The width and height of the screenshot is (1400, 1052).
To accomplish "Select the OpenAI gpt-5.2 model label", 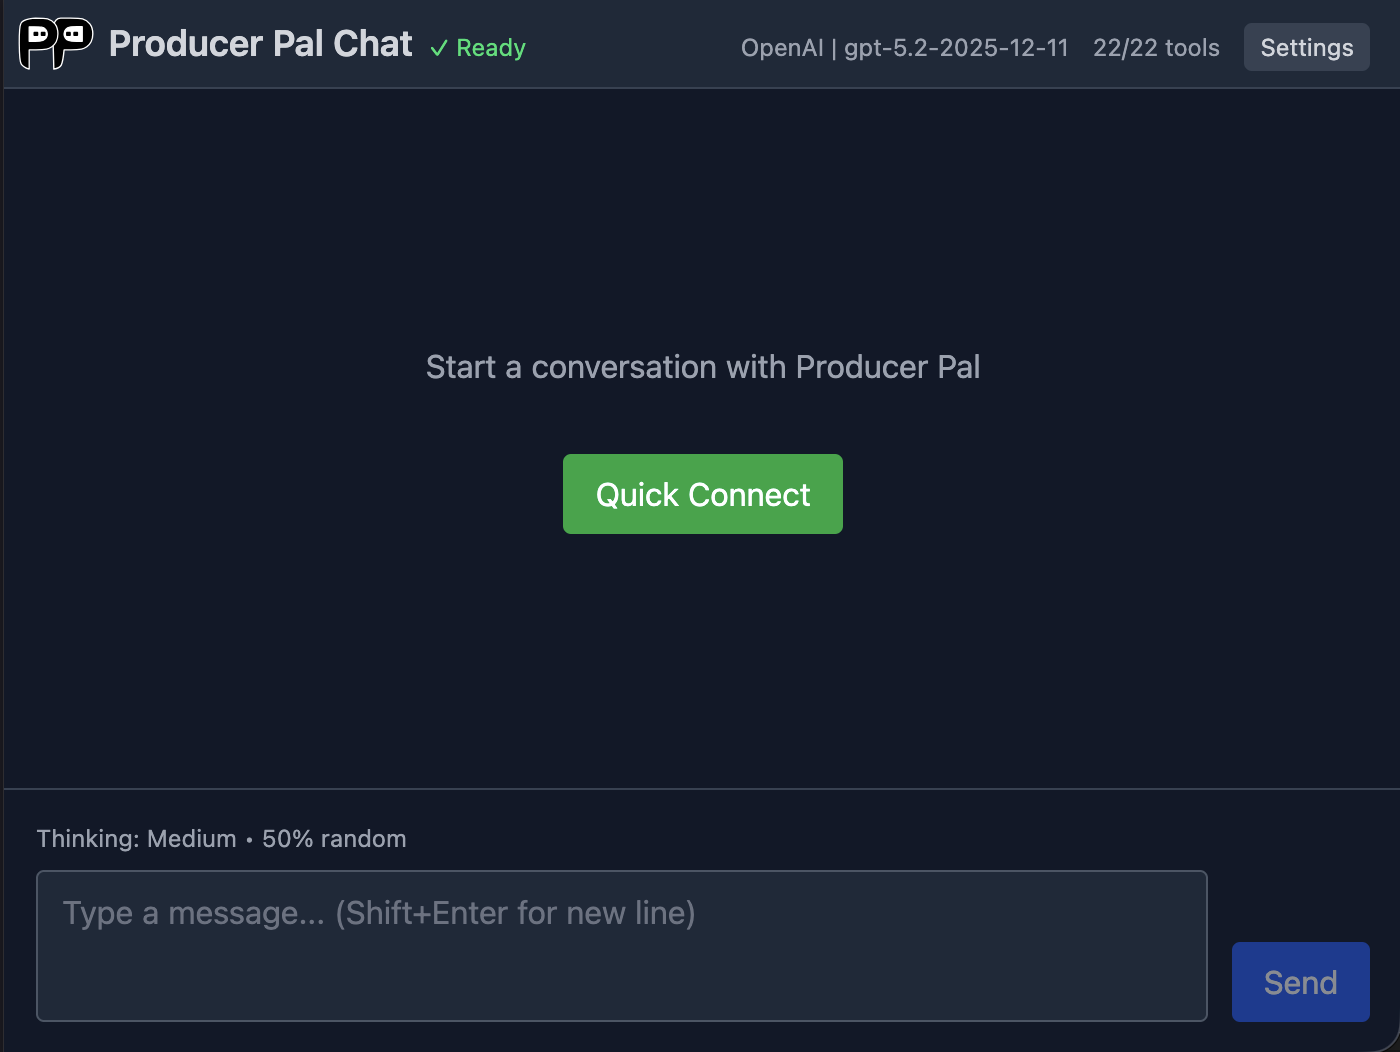I will pyautogui.click(x=903, y=47).
